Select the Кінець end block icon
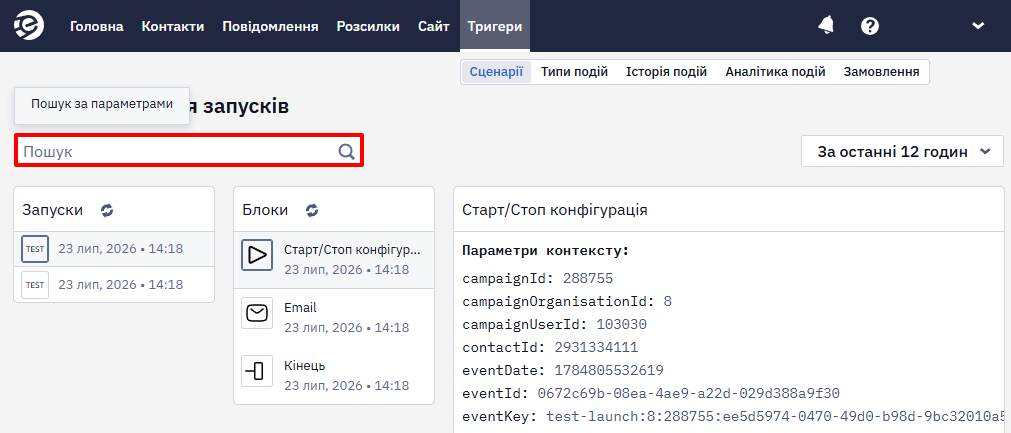The image size is (1011, 433). point(257,371)
